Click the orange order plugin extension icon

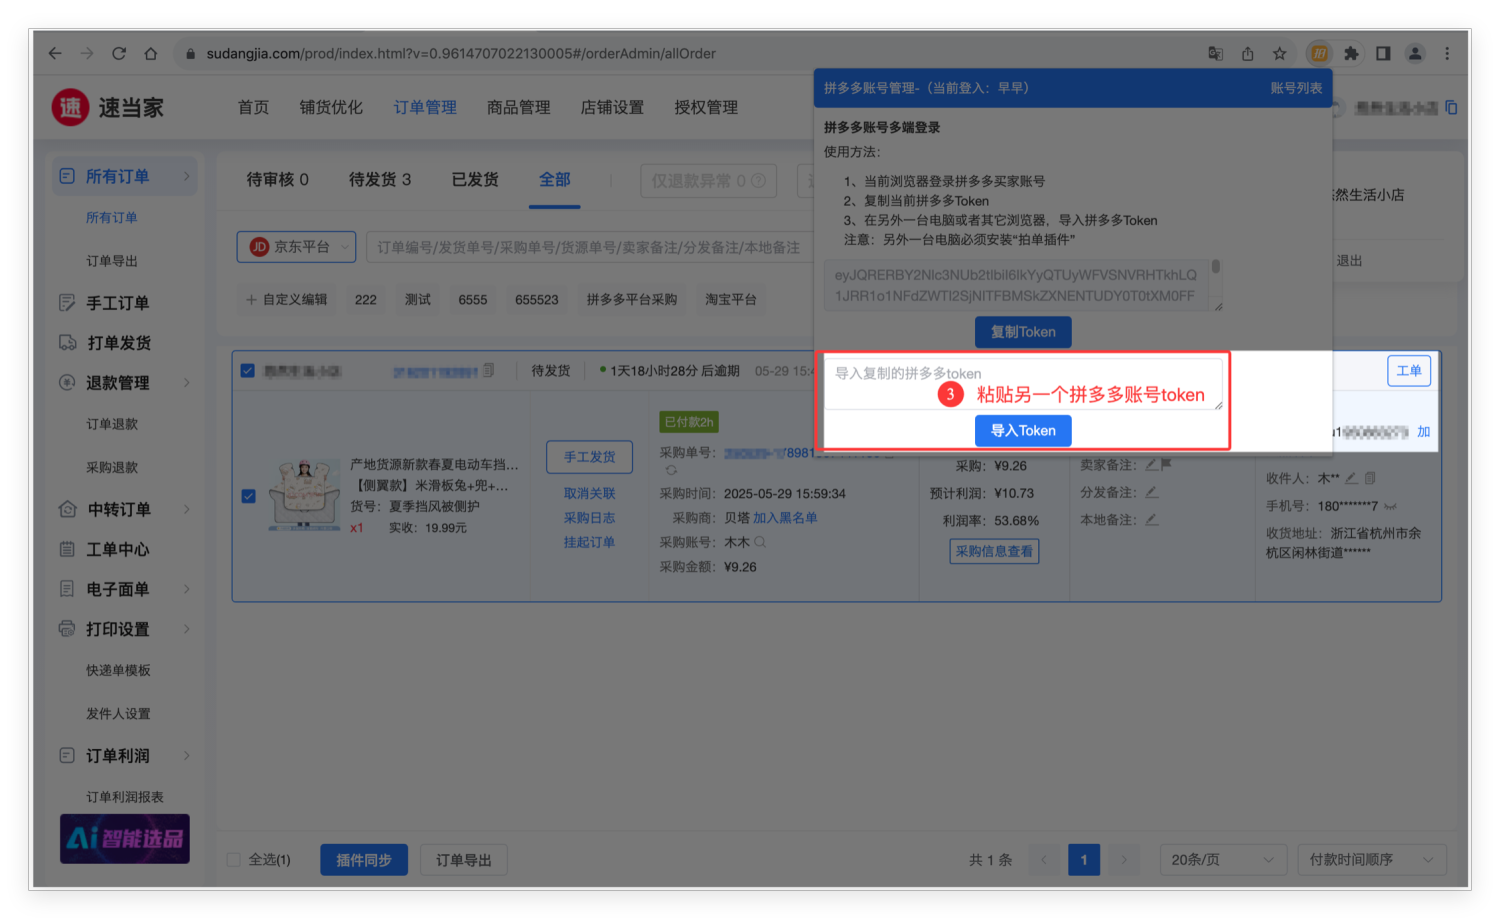[x=1319, y=54]
